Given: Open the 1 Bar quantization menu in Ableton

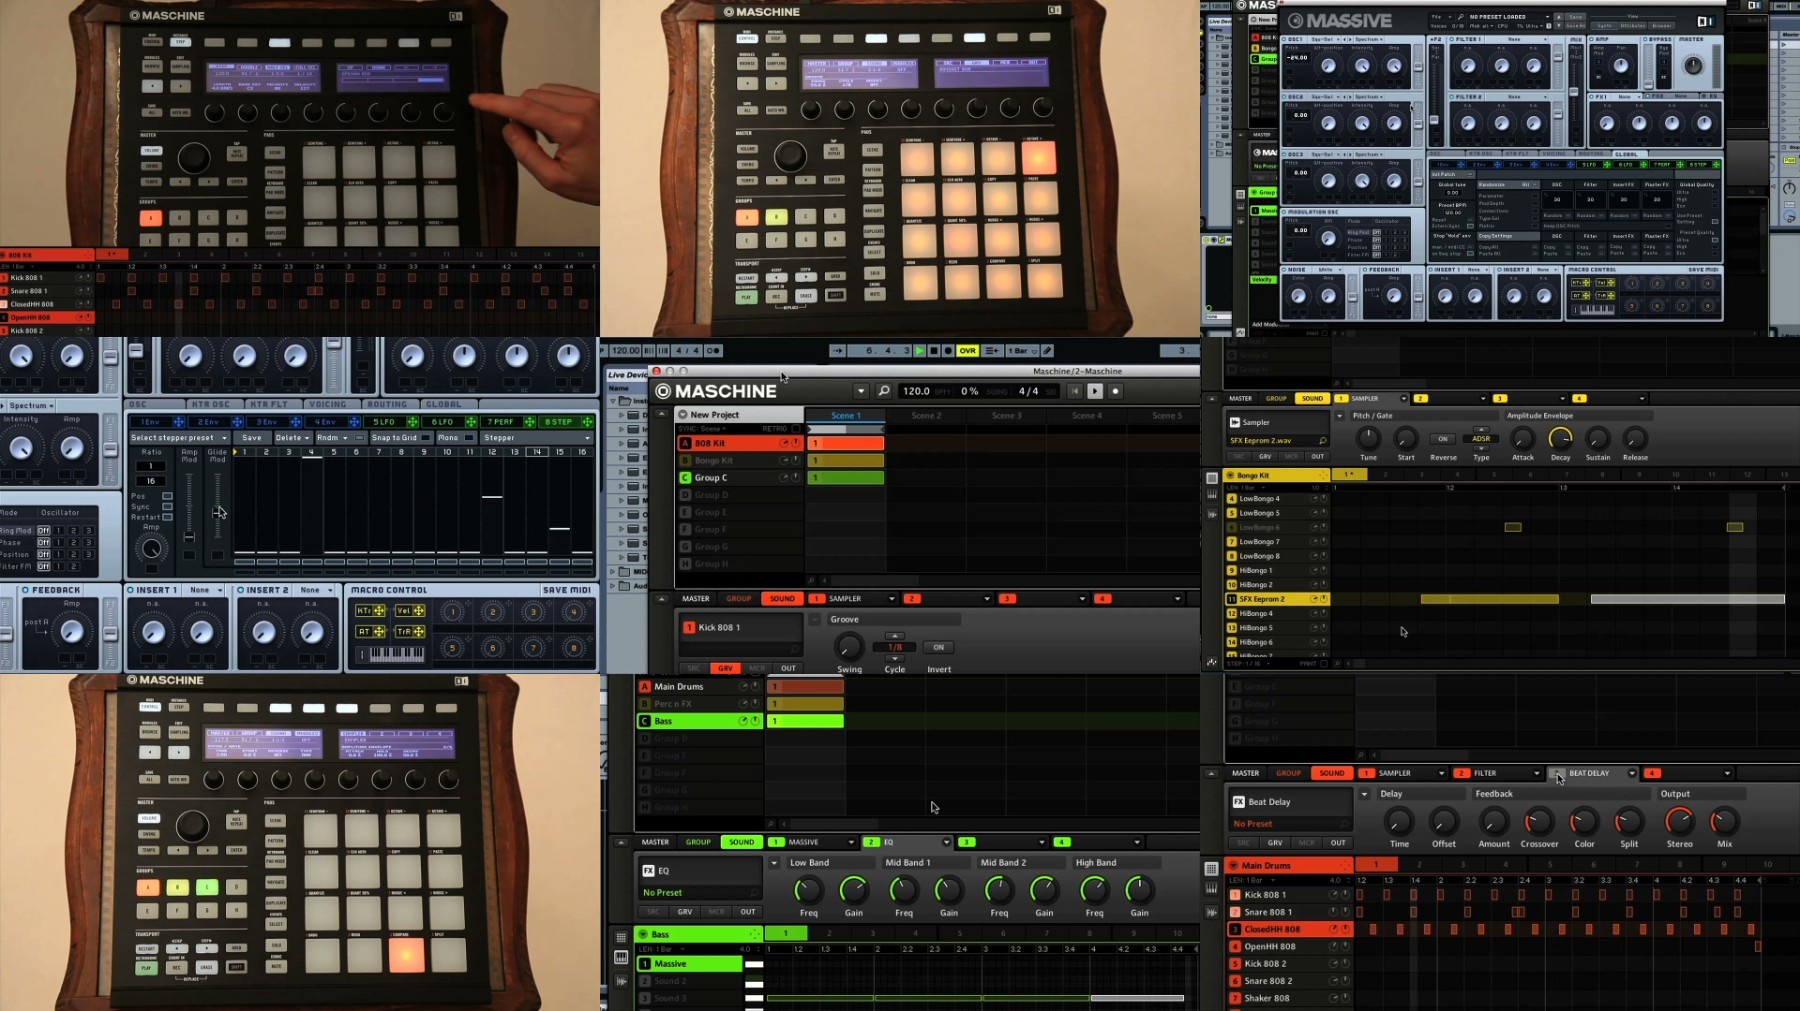Looking at the screenshot, I should [x=1021, y=351].
